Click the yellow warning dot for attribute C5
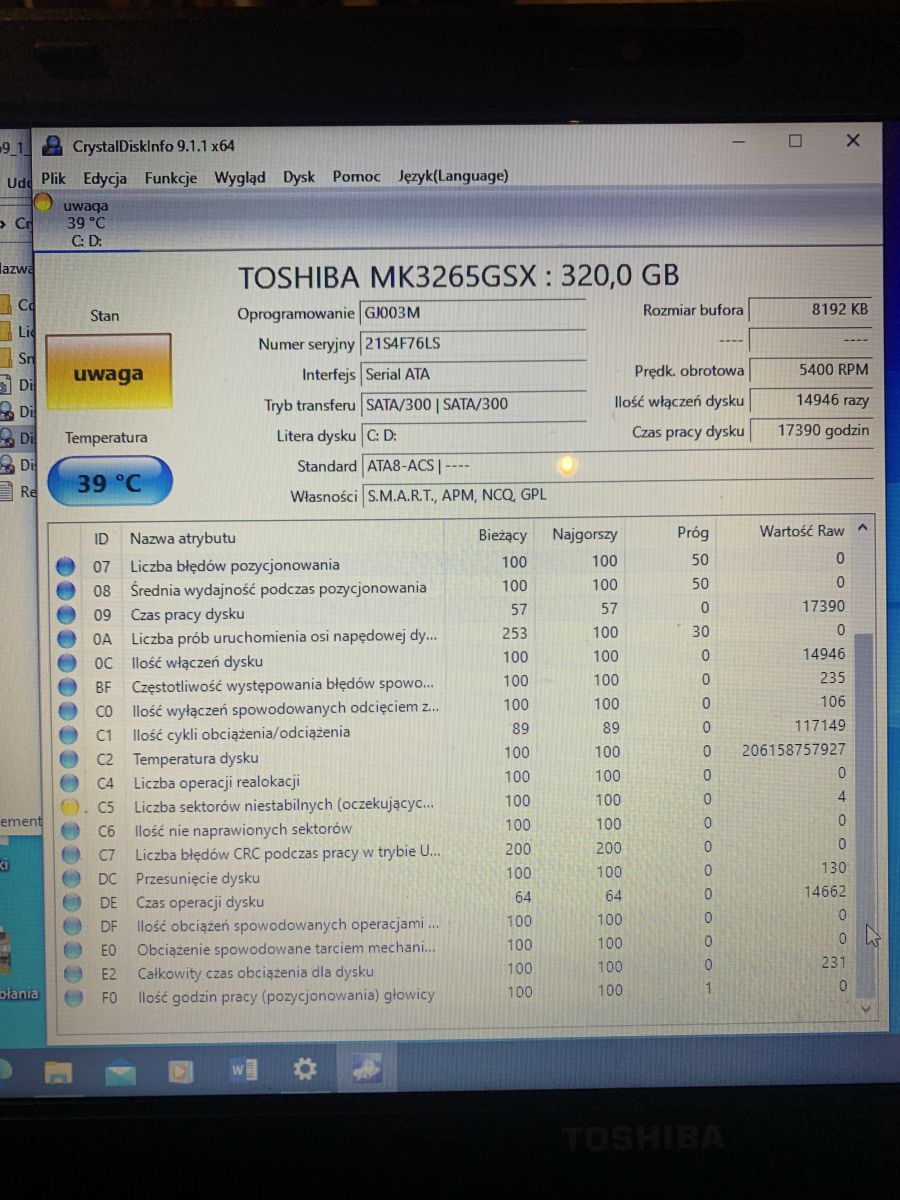Image resolution: width=900 pixels, height=1200 pixels. (x=70, y=806)
